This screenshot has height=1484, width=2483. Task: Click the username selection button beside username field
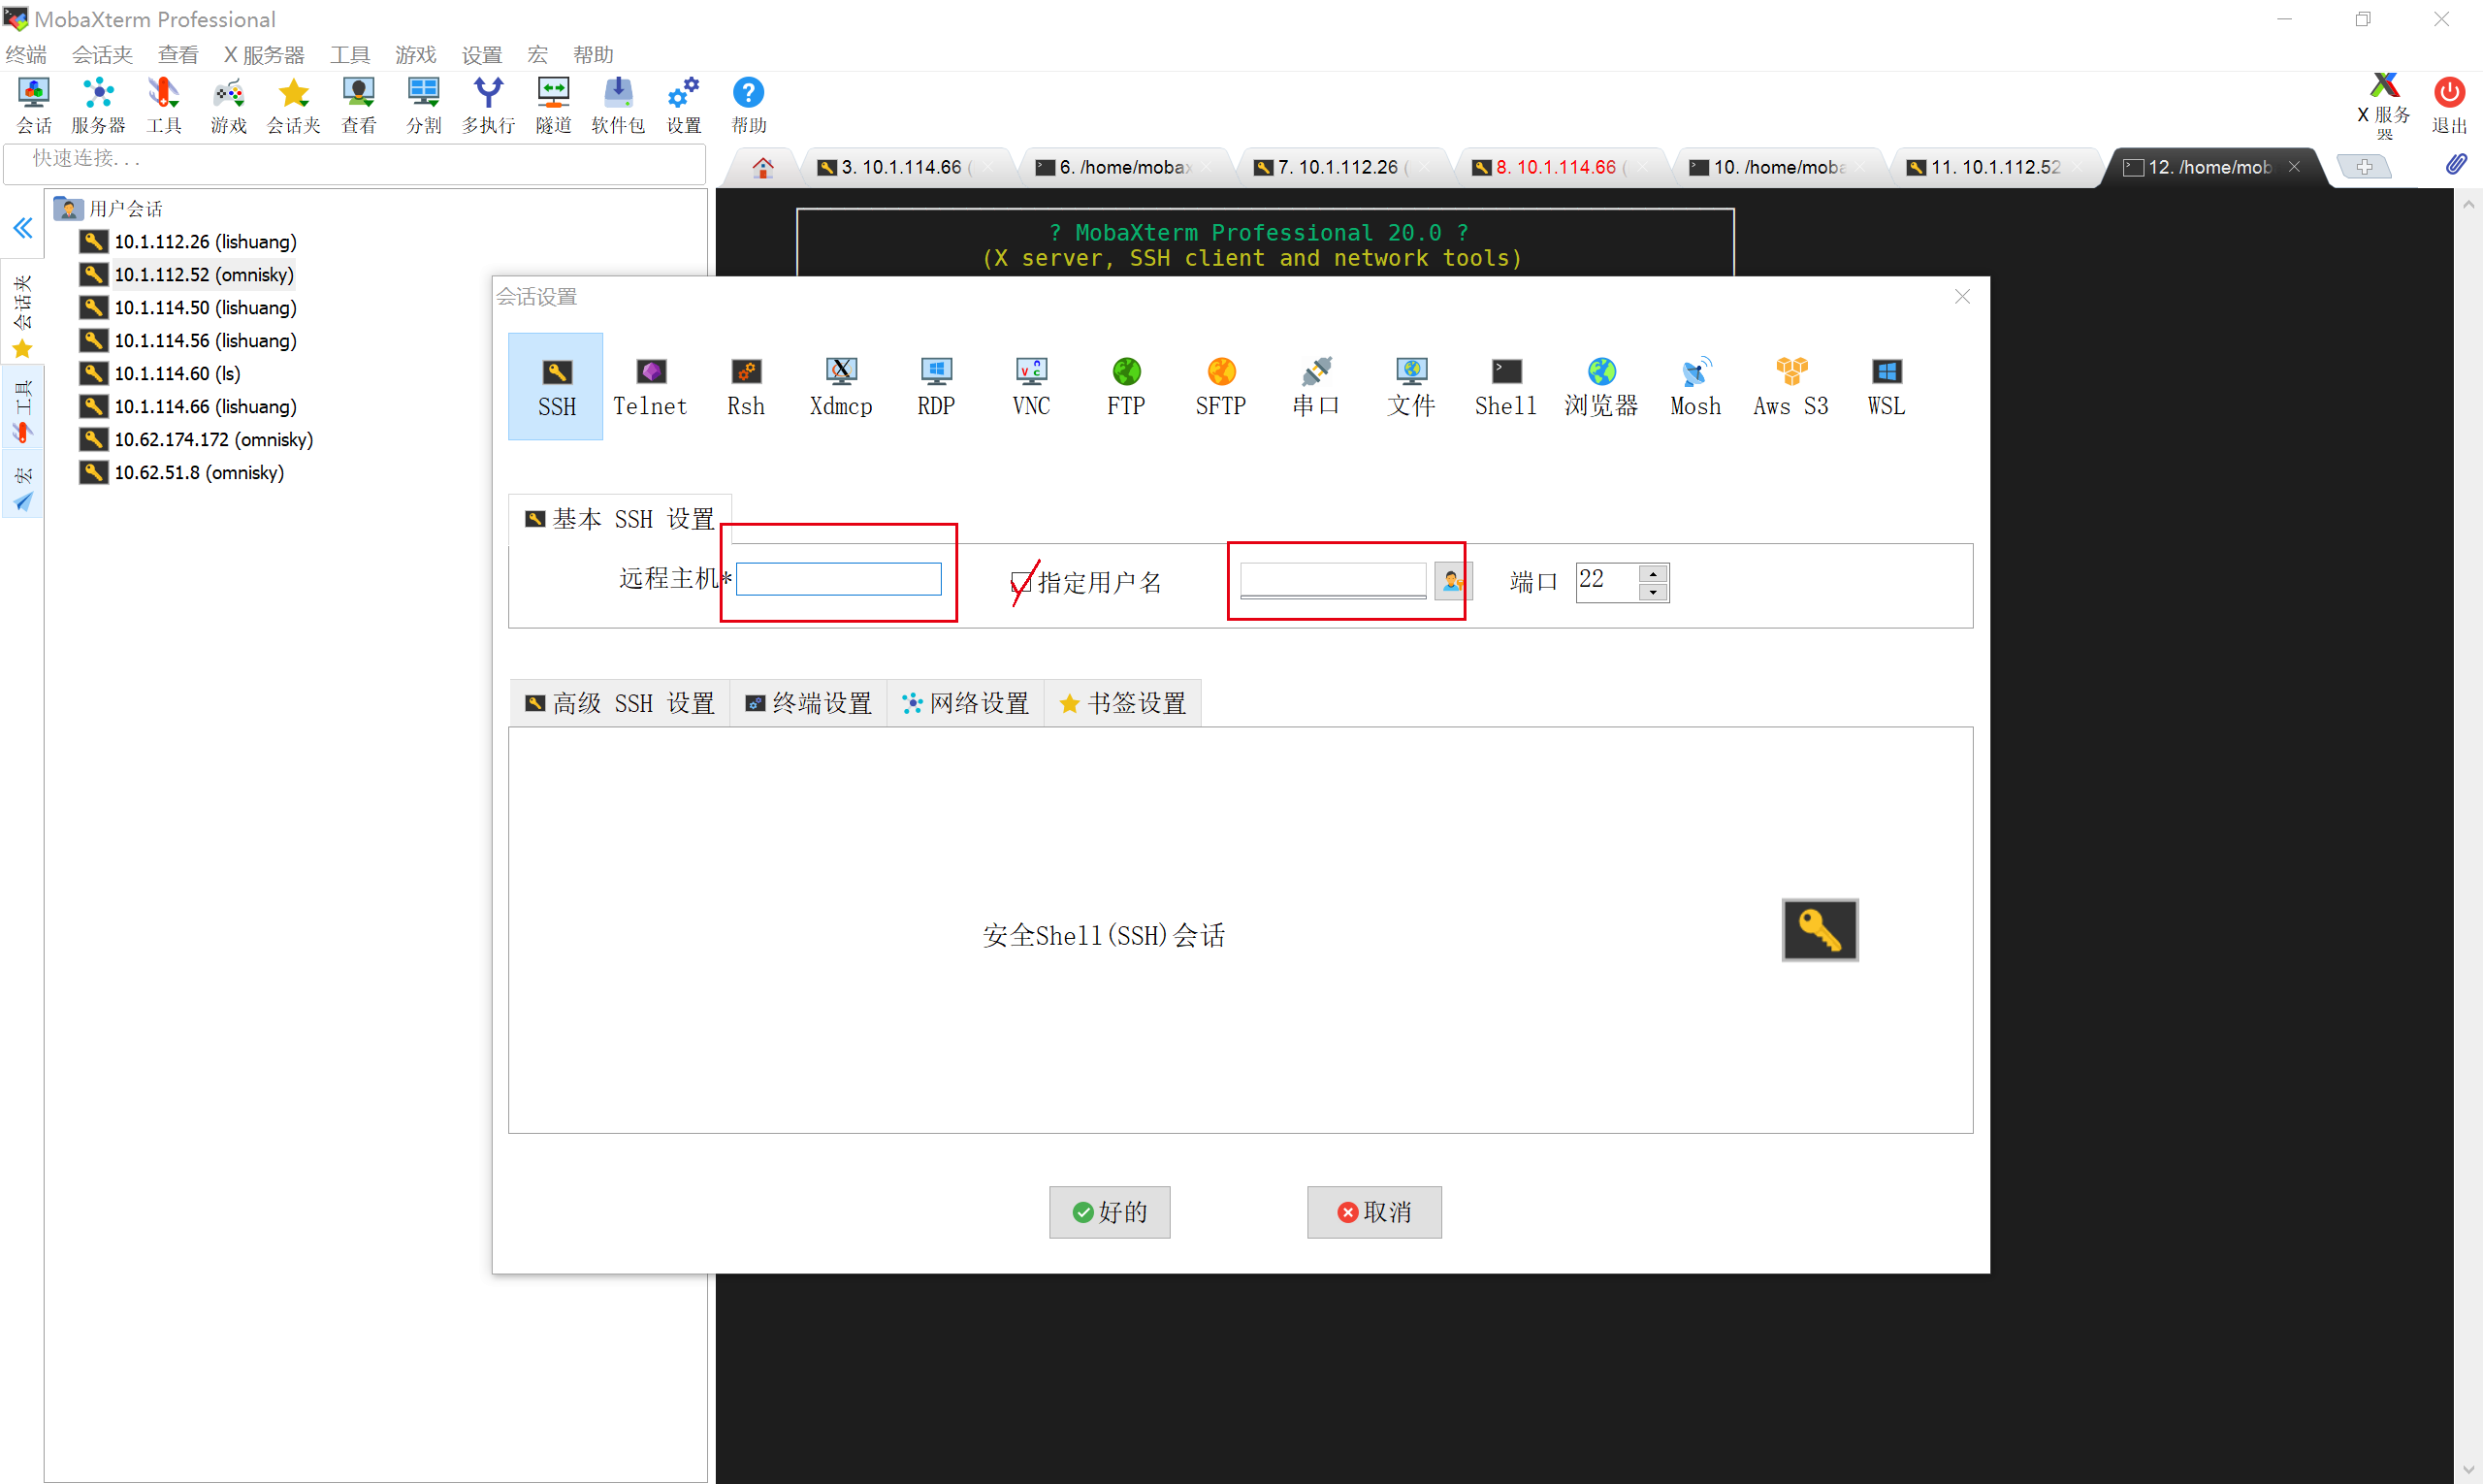[x=1452, y=581]
